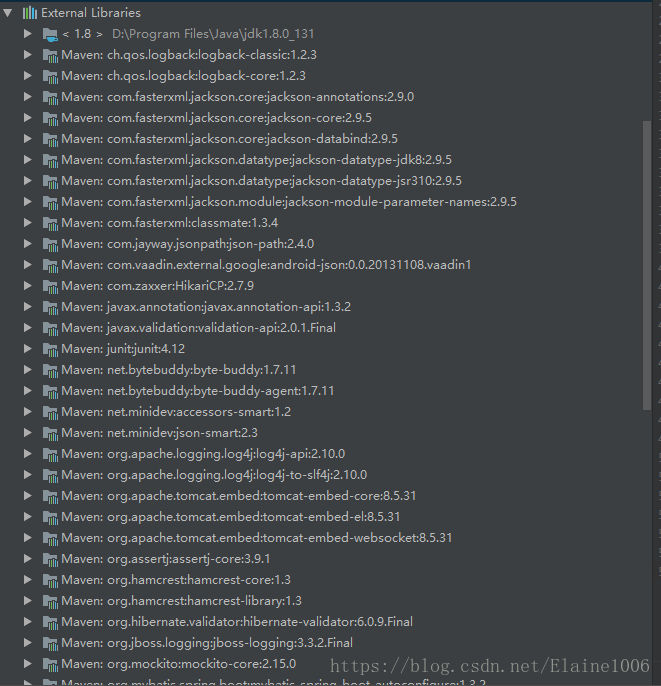661x686 pixels.
Task: Select JDK path D:\Program Files\Java\jdk1.8.0_131
Action: (x=213, y=34)
